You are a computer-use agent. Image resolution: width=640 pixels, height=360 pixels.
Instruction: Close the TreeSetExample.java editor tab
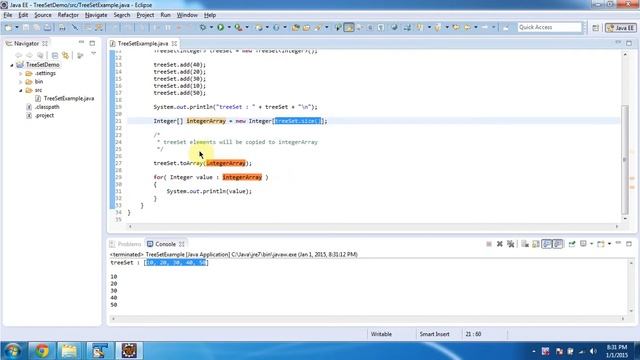[175, 43]
